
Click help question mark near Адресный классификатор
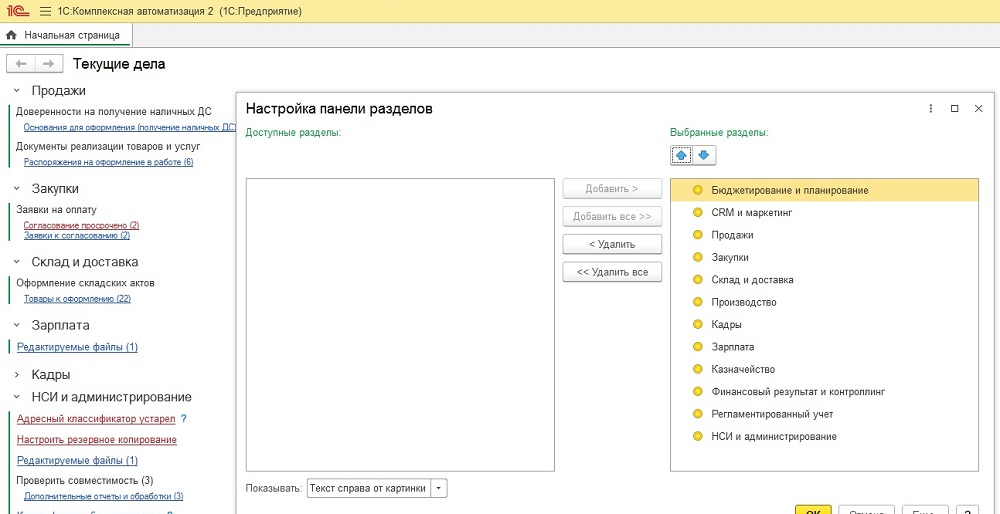point(184,419)
